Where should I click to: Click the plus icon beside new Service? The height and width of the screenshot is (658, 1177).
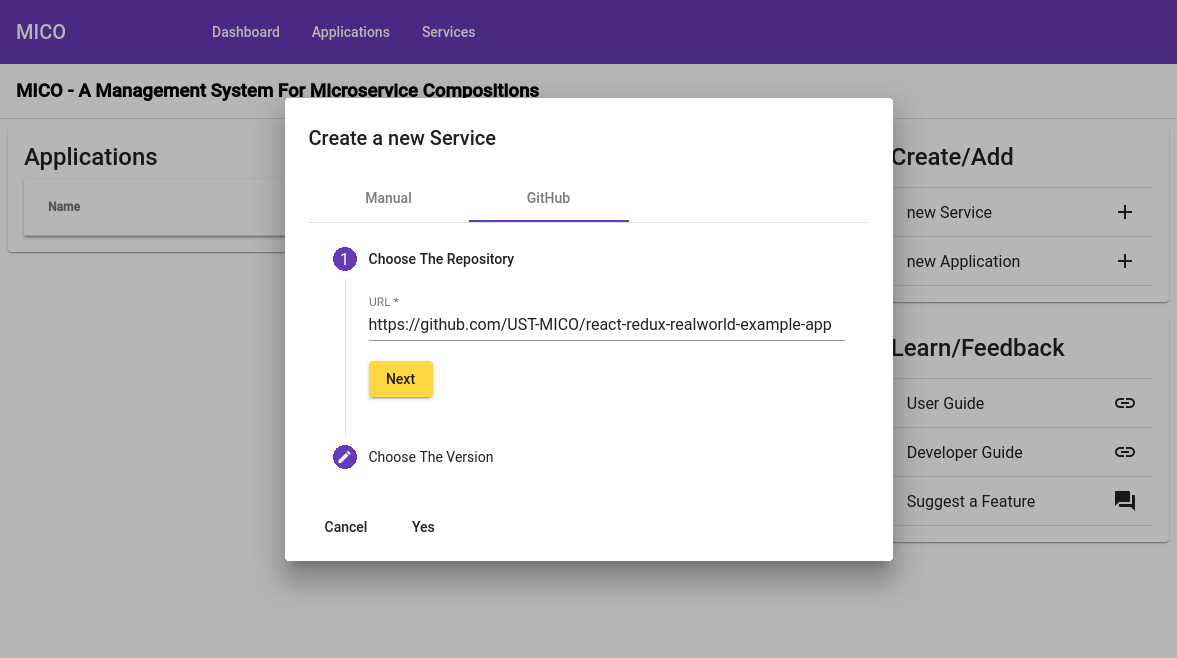tap(1124, 212)
